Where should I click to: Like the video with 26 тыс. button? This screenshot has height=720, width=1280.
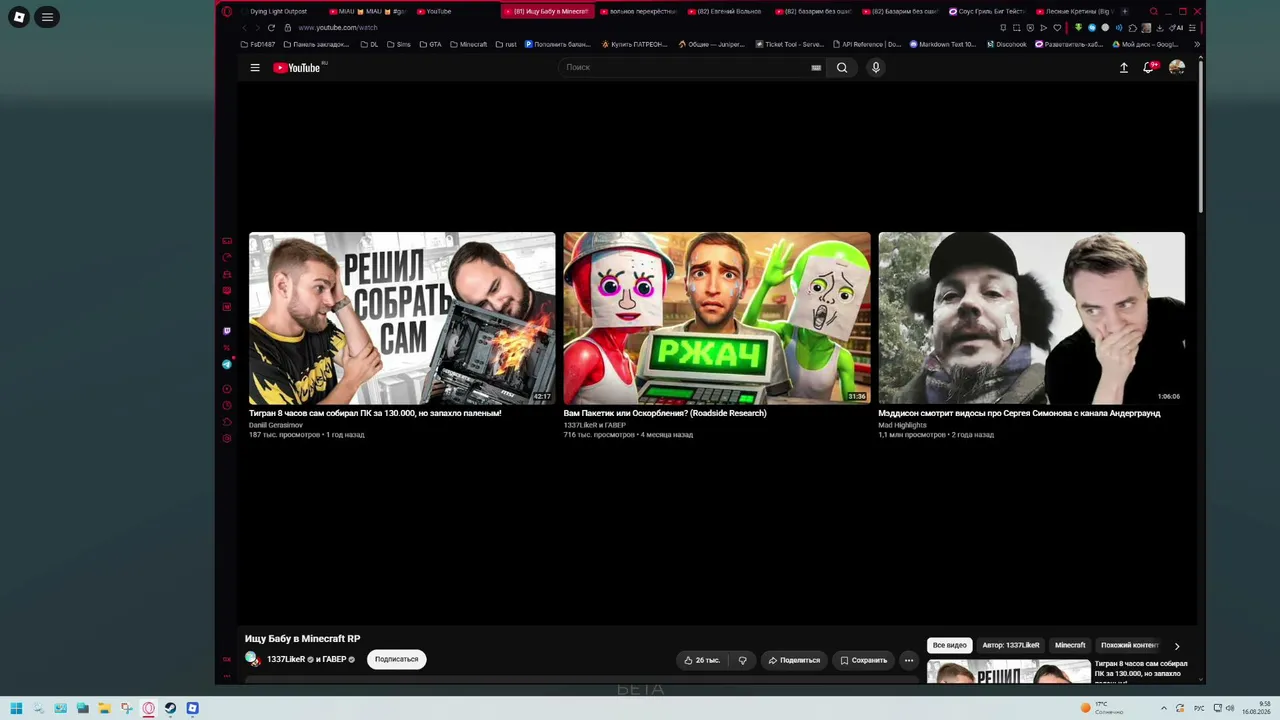702,661
